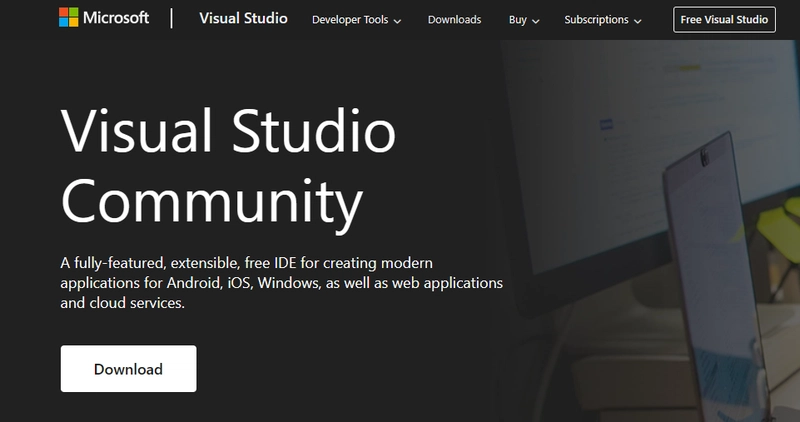Expand the Subscriptions dropdown menu
Image resolution: width=800 pixels, height=422 pixels.
(x=603, y=20)
